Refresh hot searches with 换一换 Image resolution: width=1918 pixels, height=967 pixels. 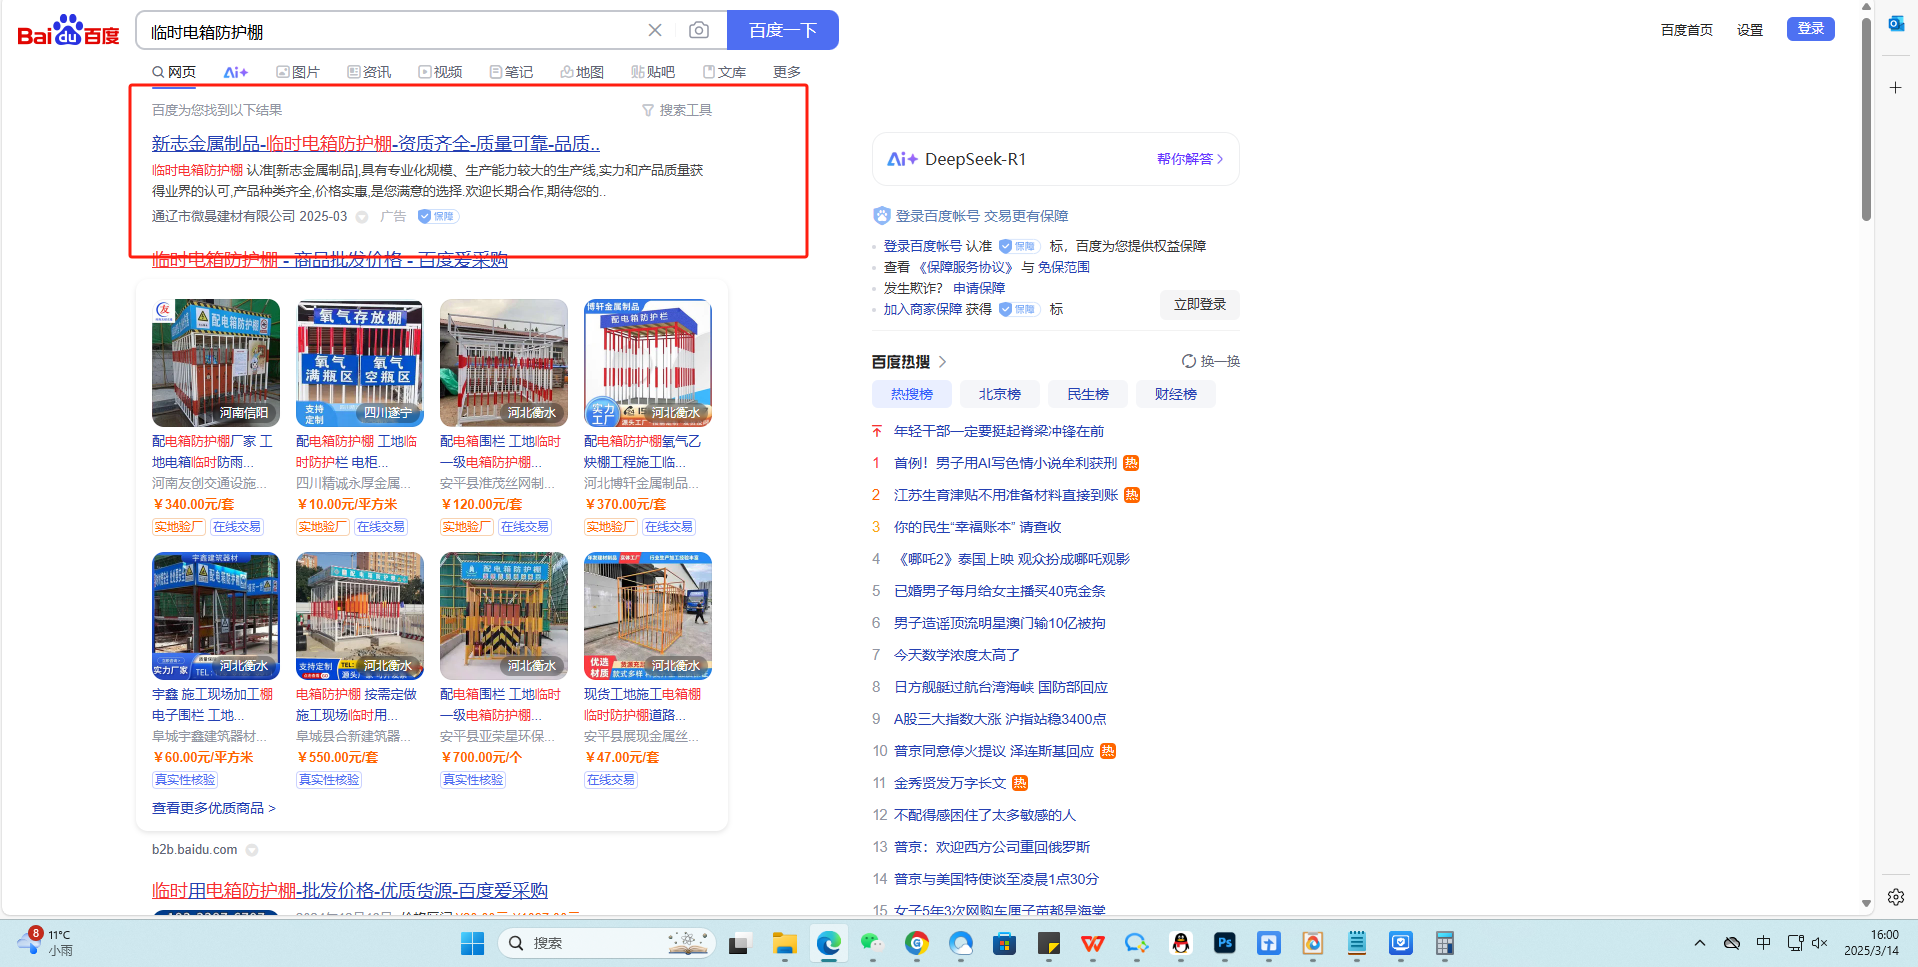(x=1211, y=361)
